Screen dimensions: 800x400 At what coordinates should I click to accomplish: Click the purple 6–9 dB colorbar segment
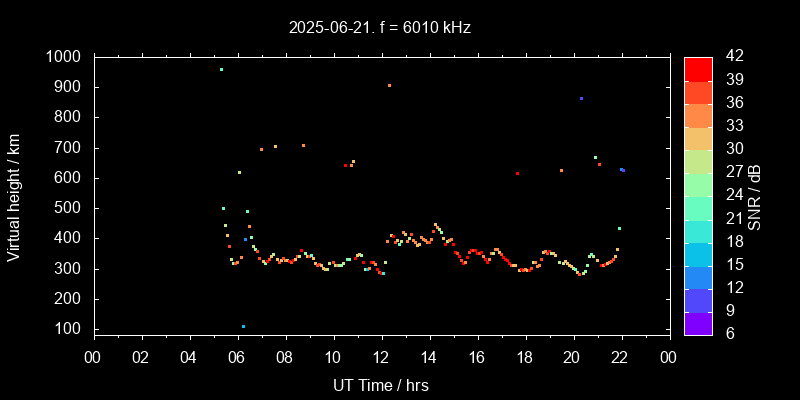pyautogui.click(x=698, y=321)
